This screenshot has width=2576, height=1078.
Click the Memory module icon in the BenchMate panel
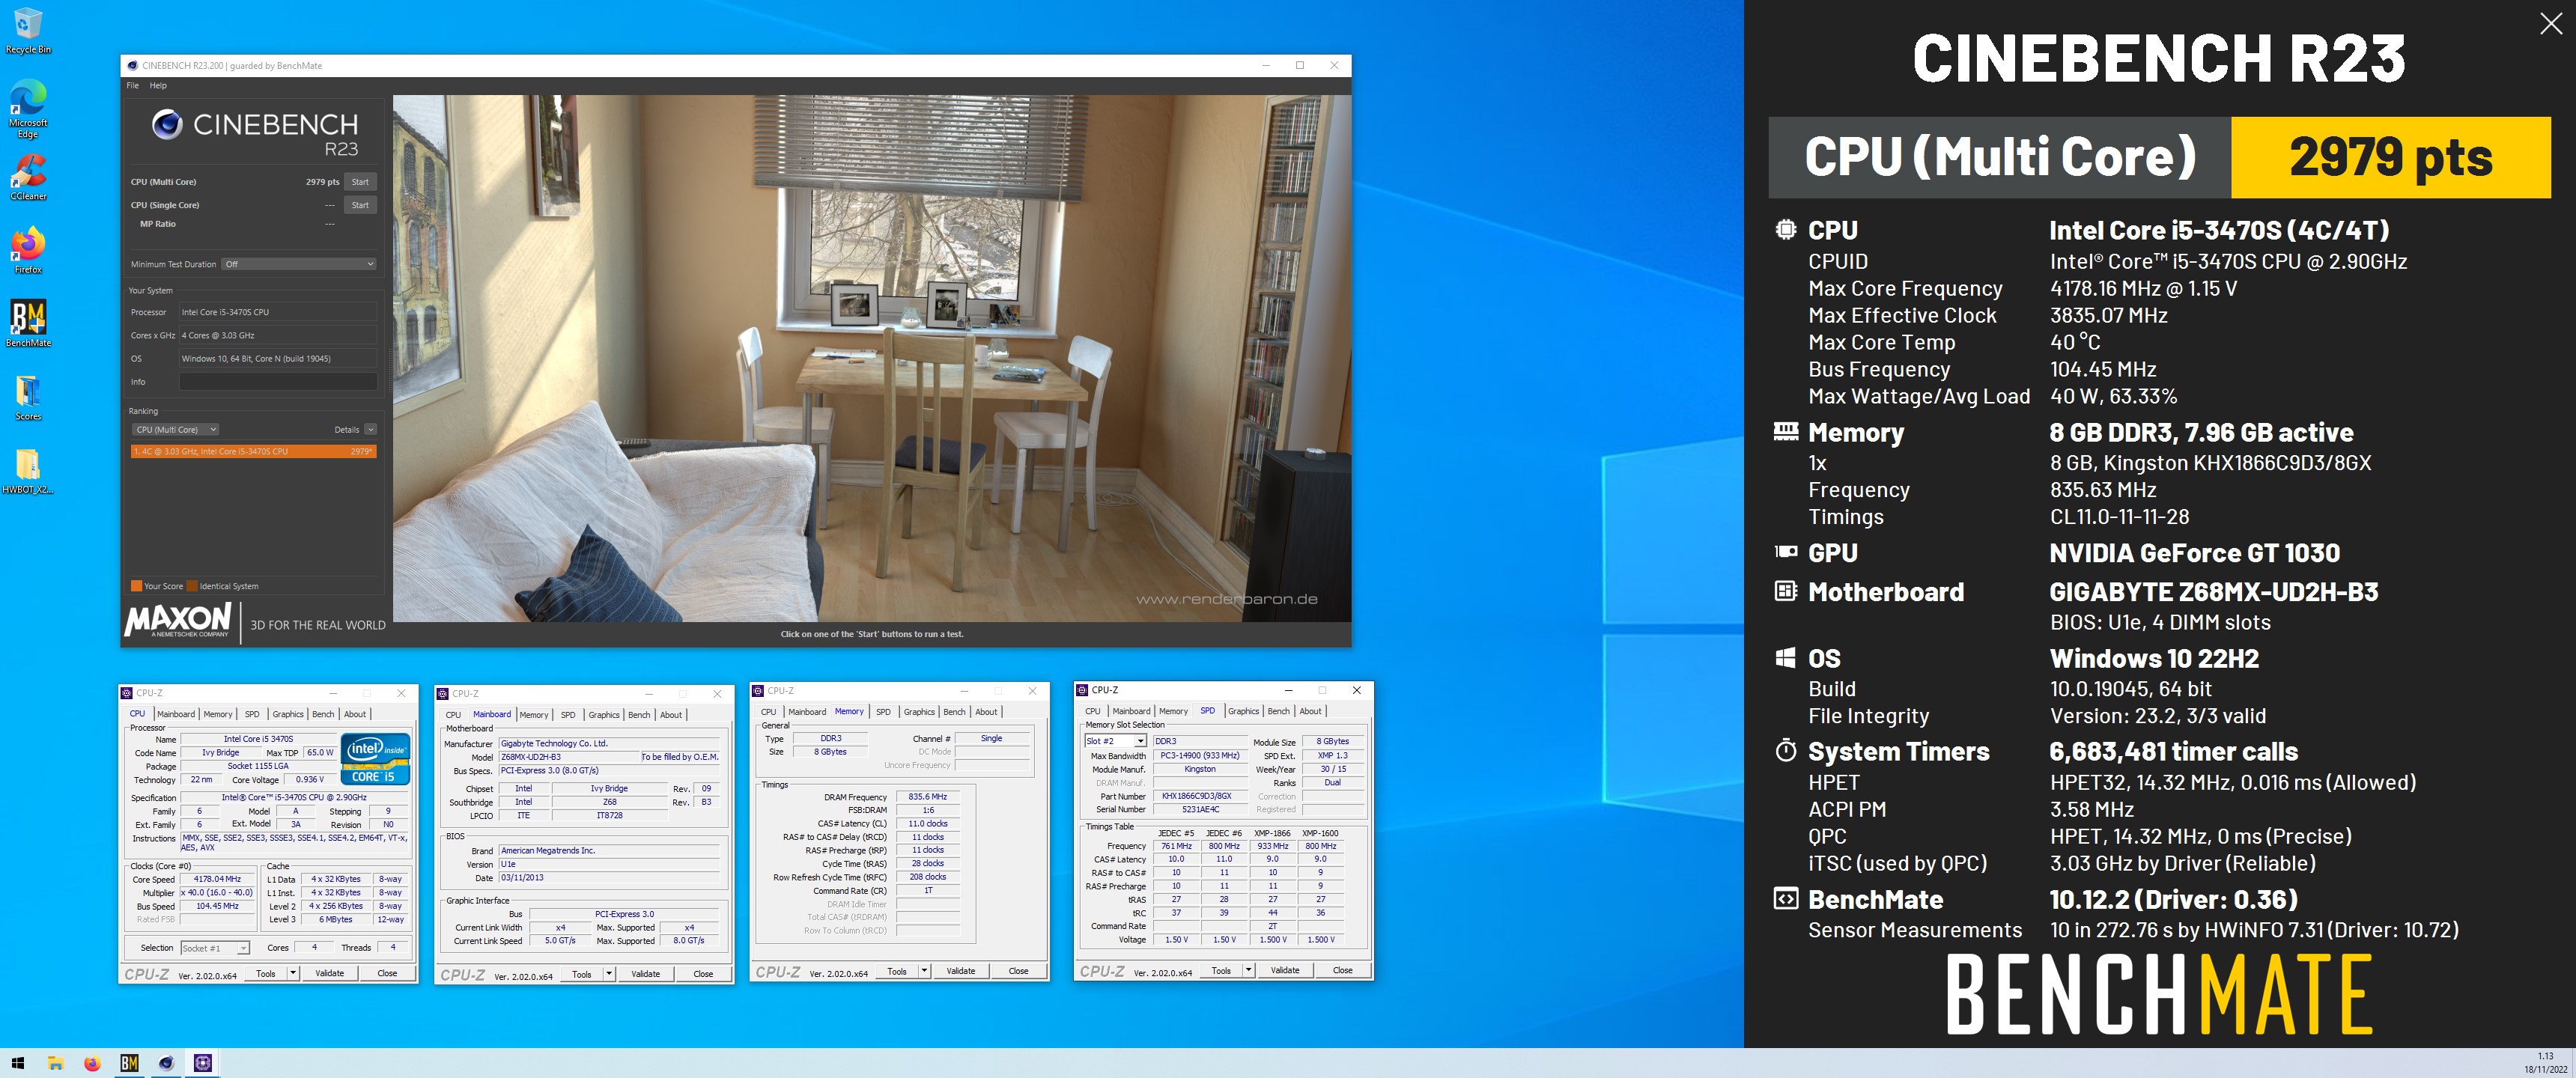tap(1785, 431)
